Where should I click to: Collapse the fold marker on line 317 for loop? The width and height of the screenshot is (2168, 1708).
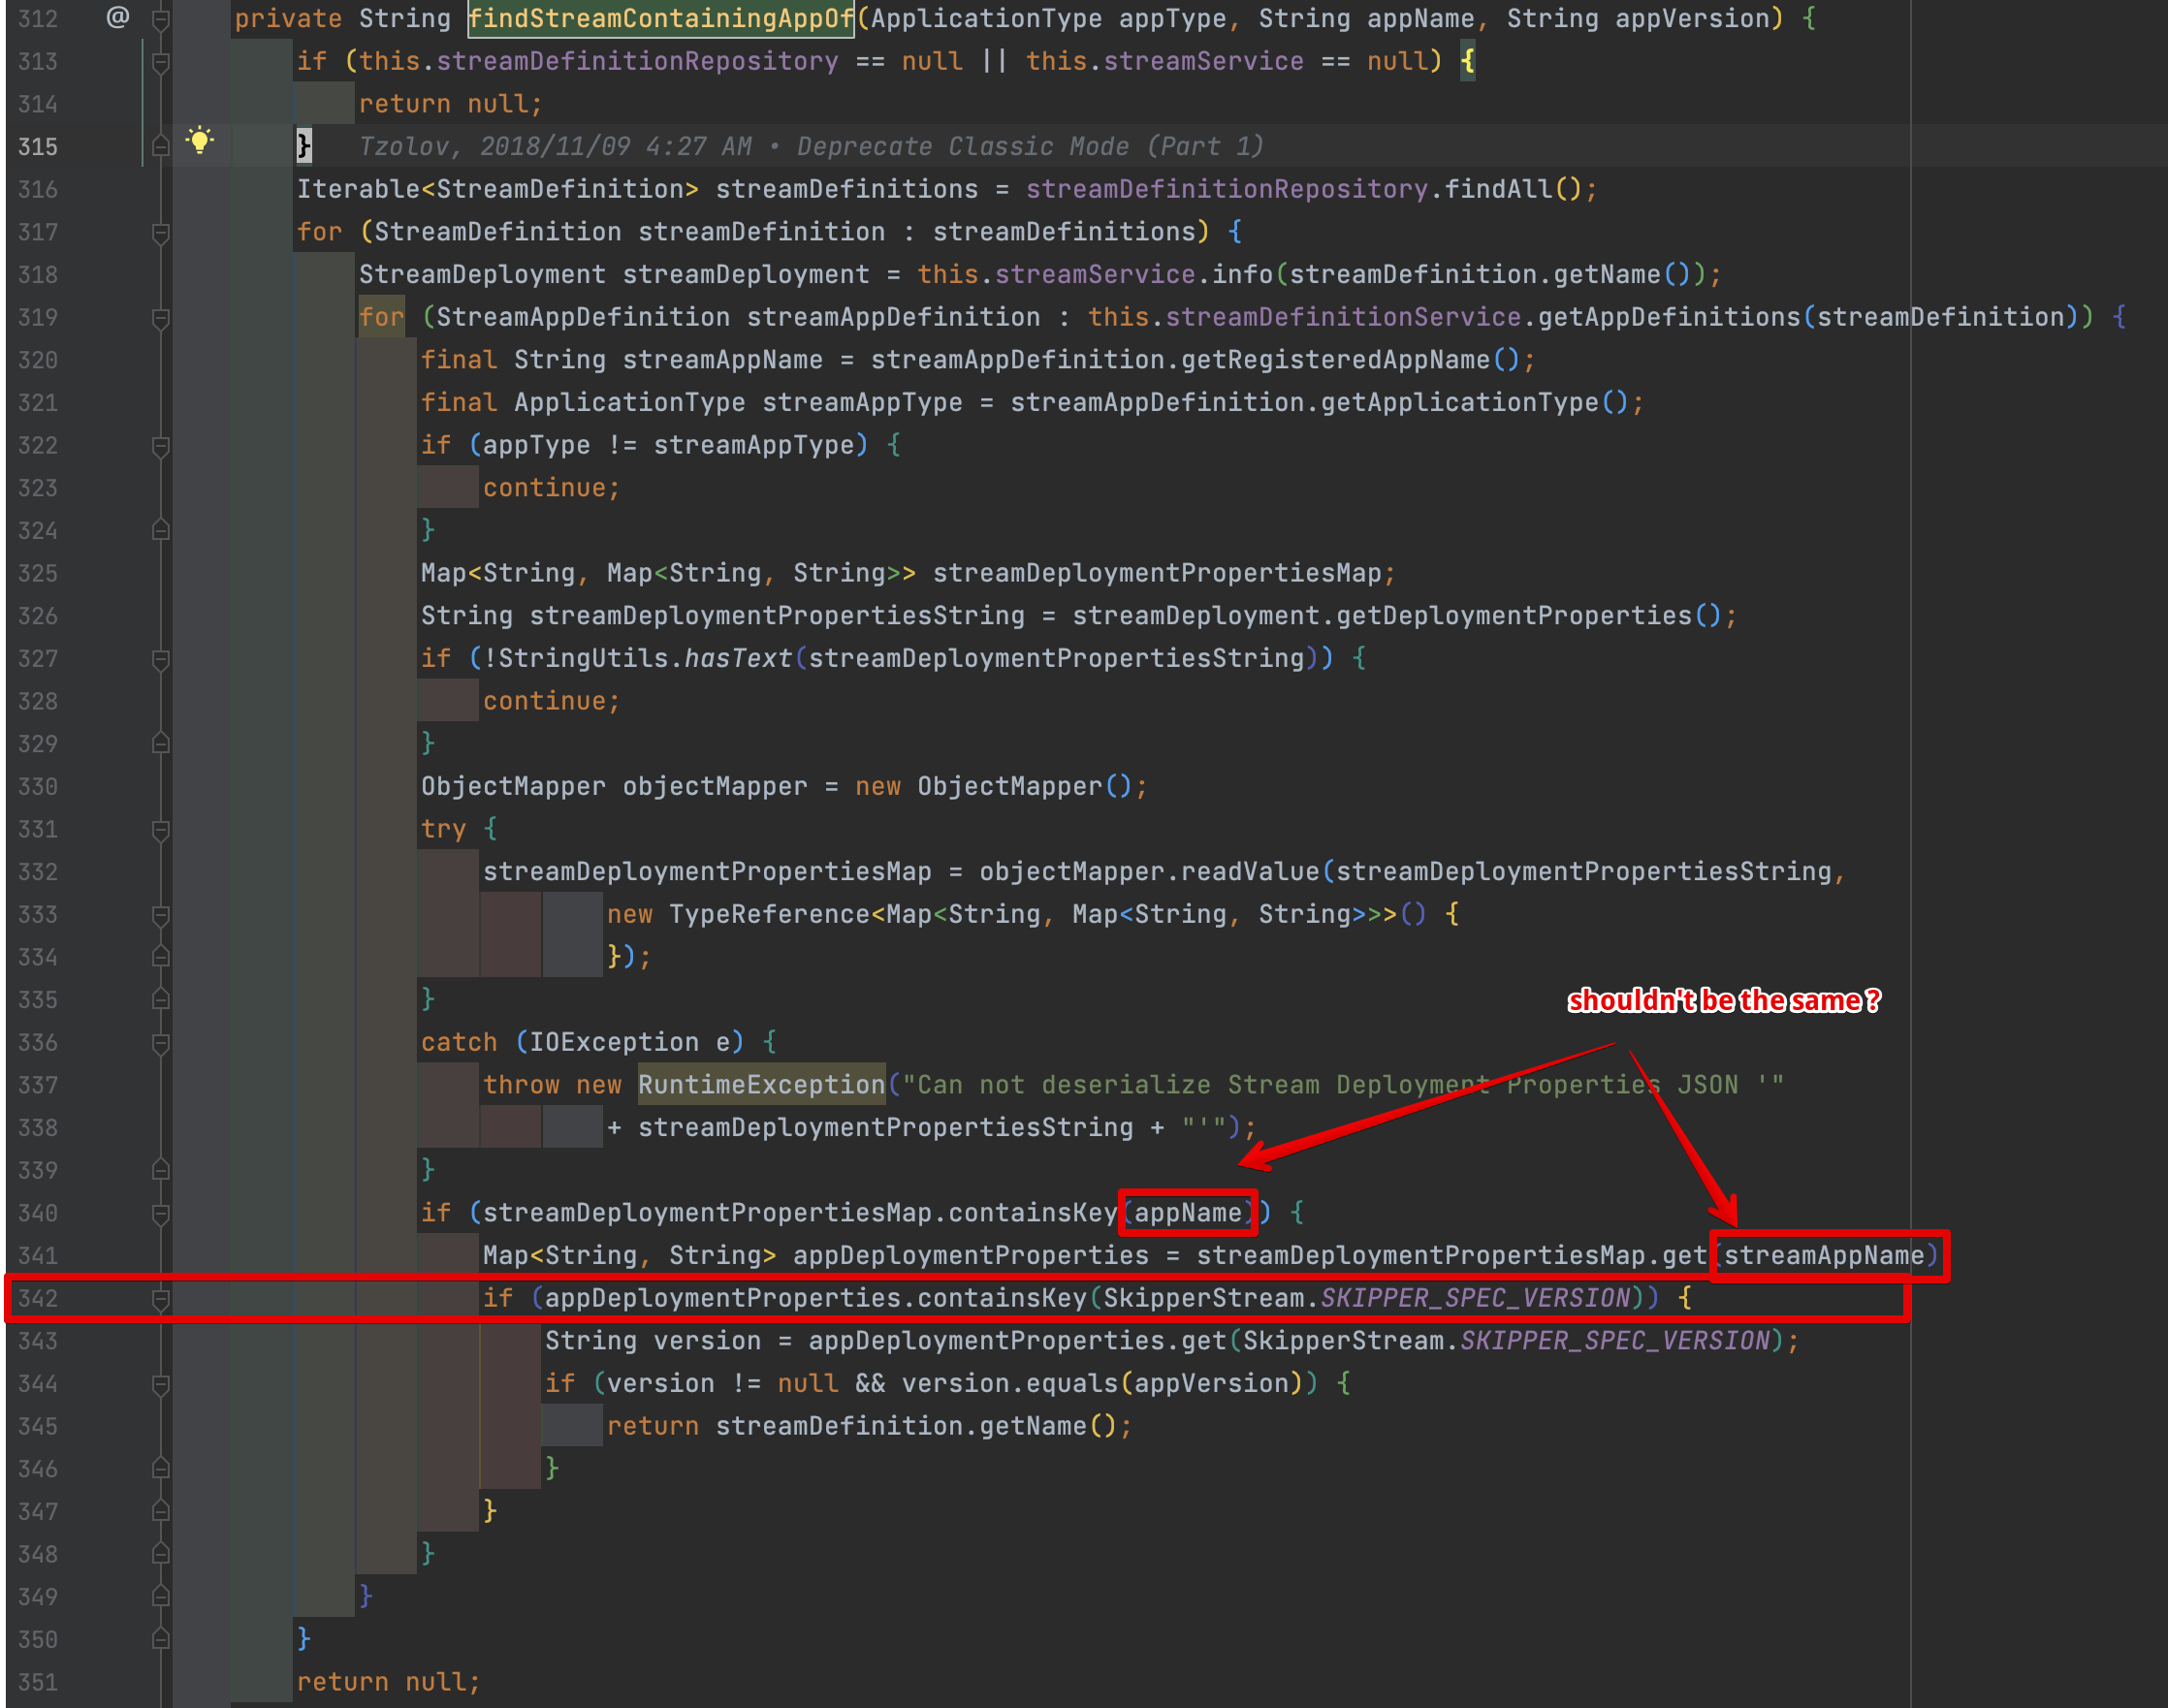pos(160,232)
